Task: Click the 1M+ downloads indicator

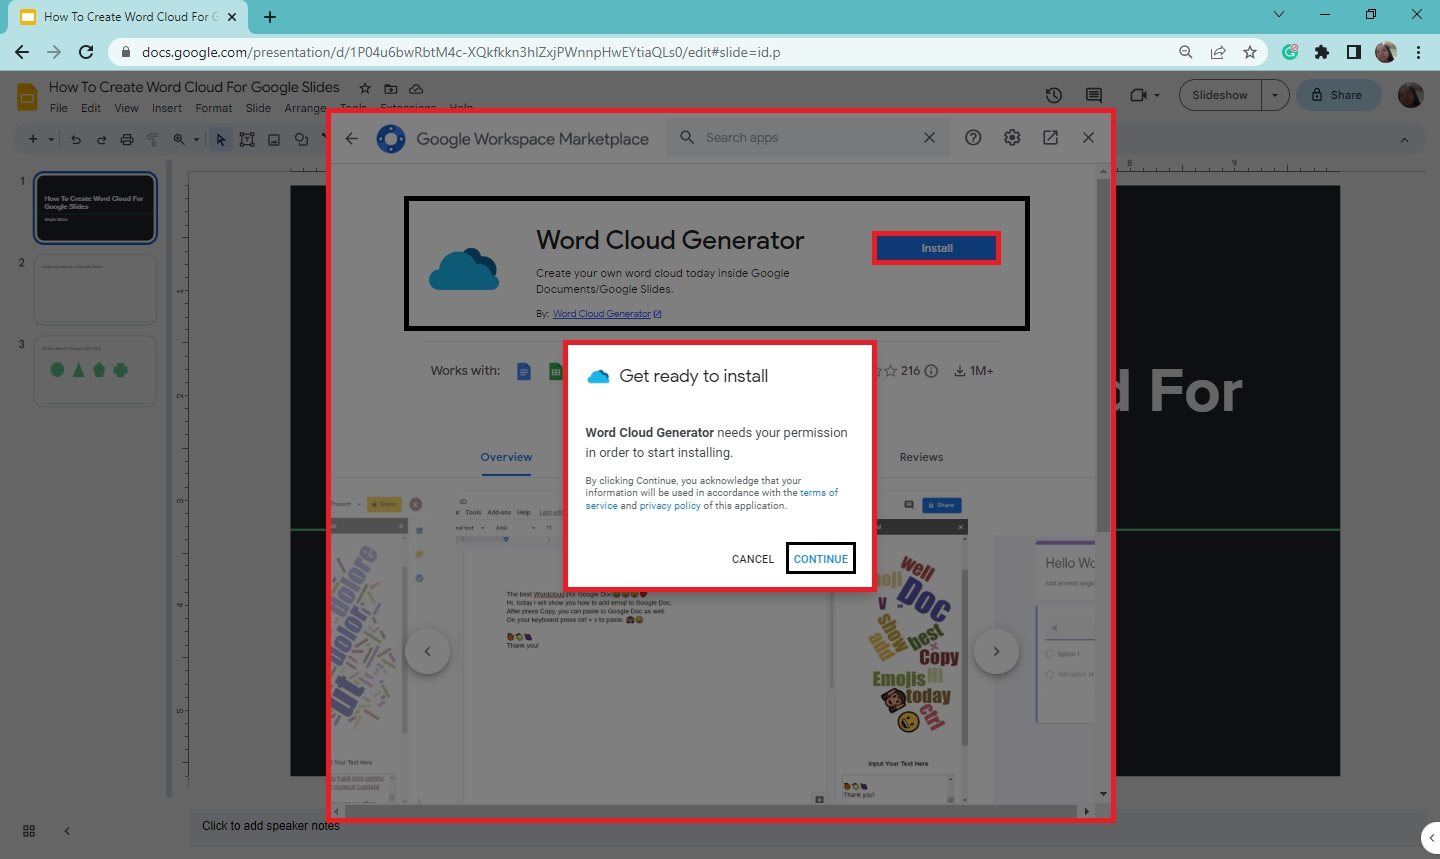Action: (973, 371)
